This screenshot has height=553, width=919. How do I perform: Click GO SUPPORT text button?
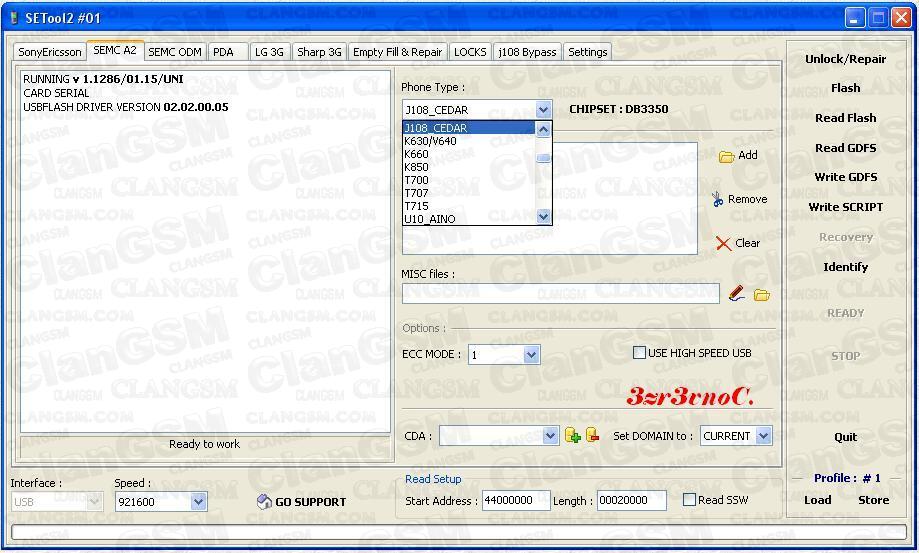pyautogui.click(x=311, y=502)
